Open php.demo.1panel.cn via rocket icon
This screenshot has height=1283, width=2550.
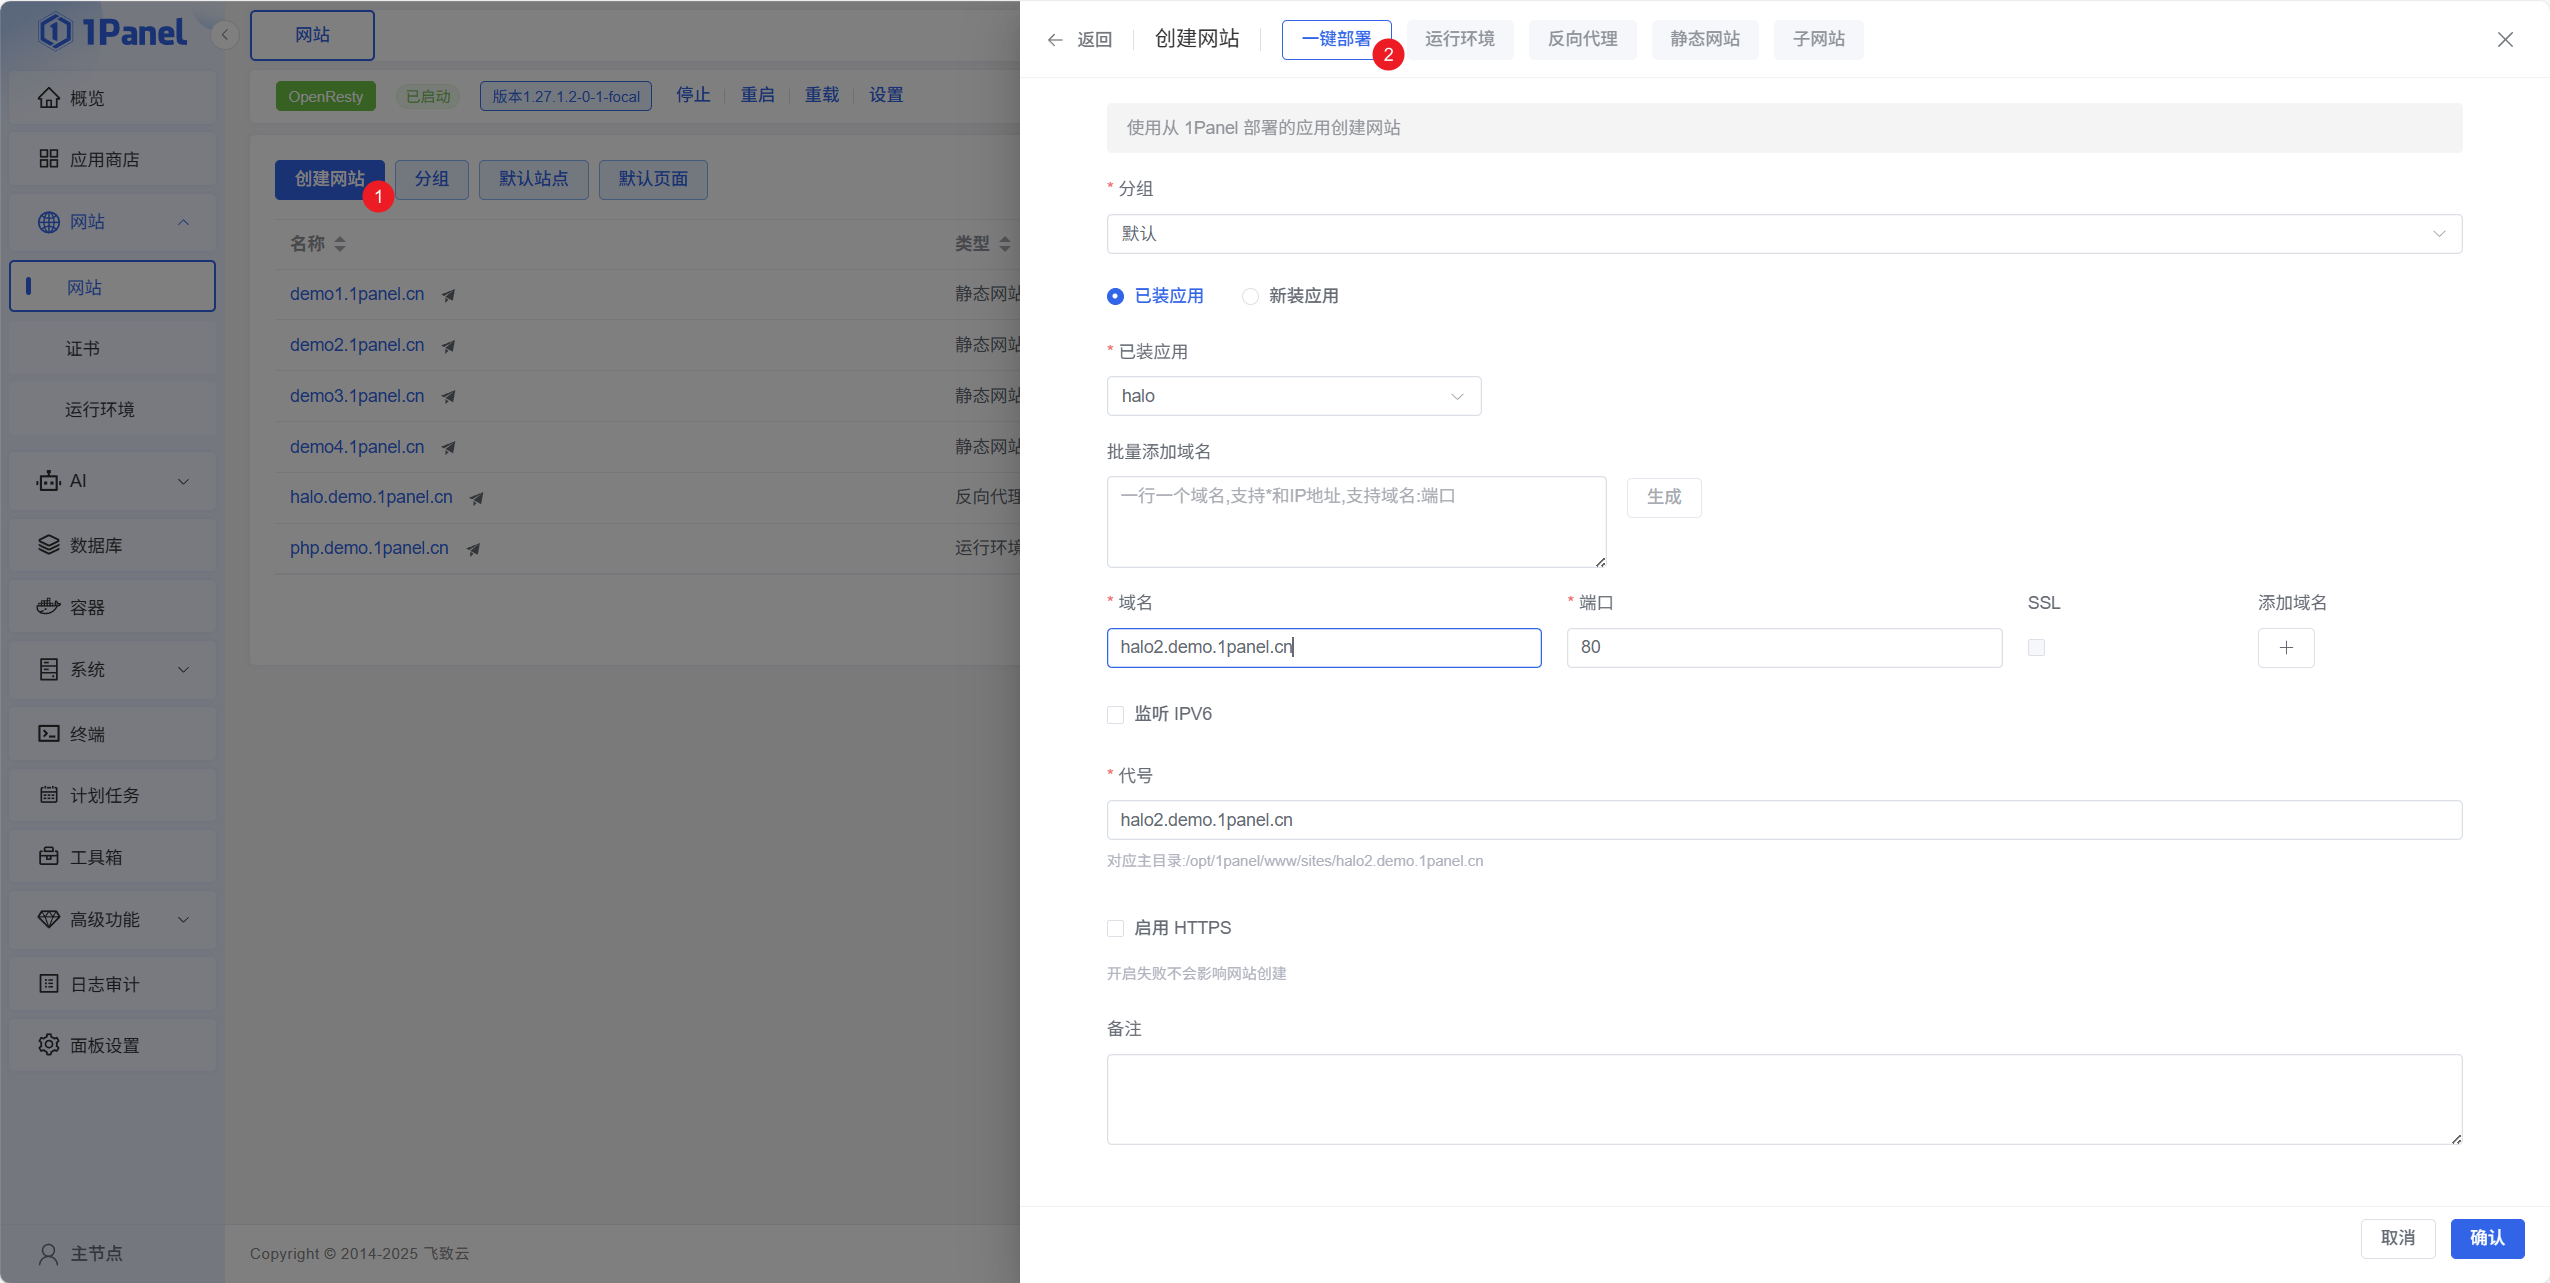pyautogui.click(x=473, y=549)
